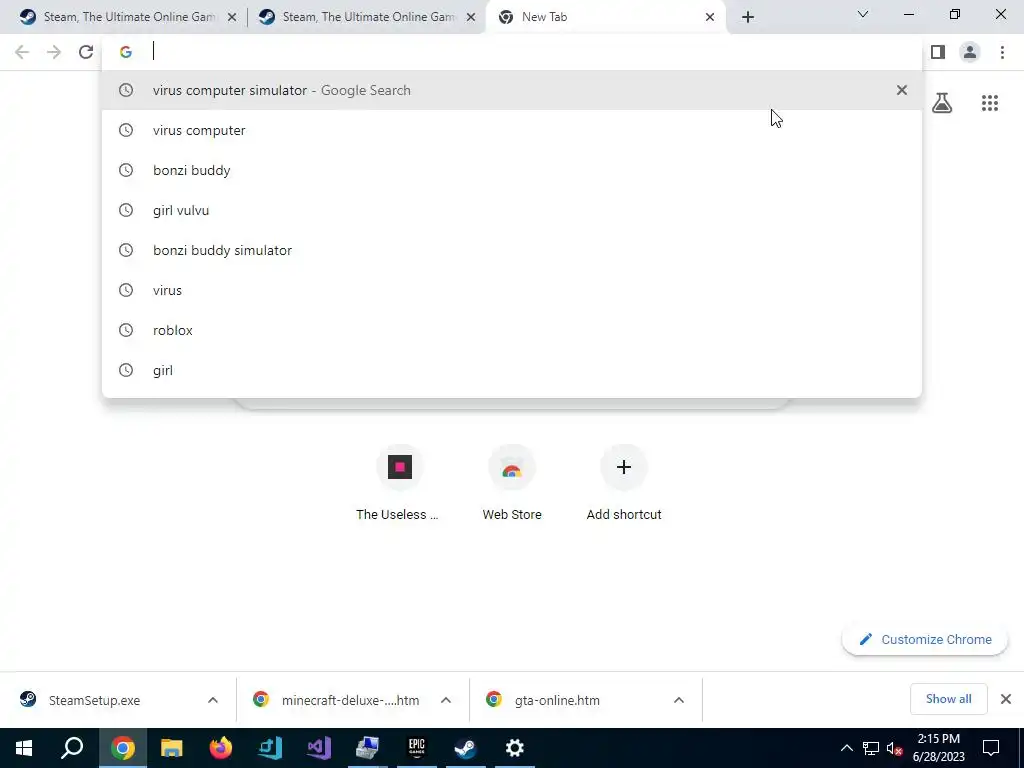Open Visual Studio from taskbar
Viewport: 1024px width, 768px height.
tap(319, 748)
